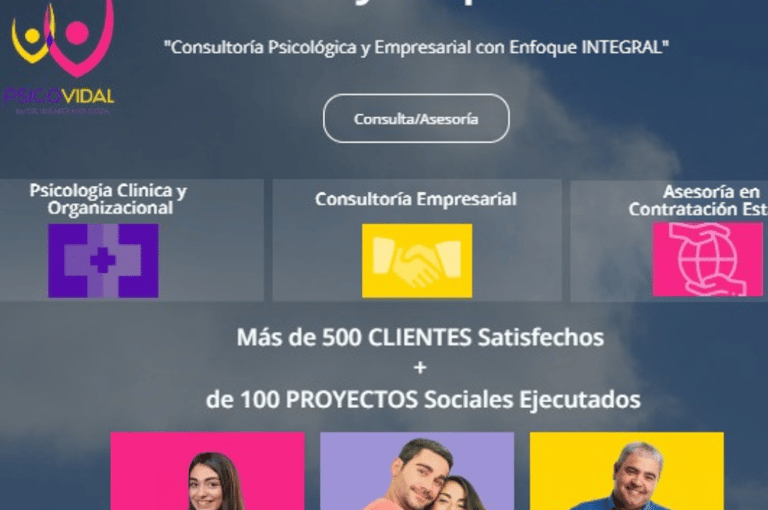This screenshot has width=768, height=510.
Task: Open Psicologia Clinica y Organizacional heading
Action: click(x=108, y=199)
